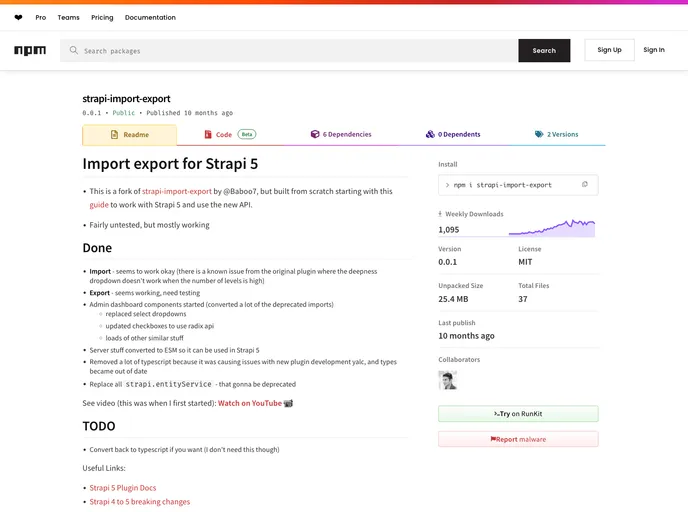Click the Total Files value 37

pos(523,299)
